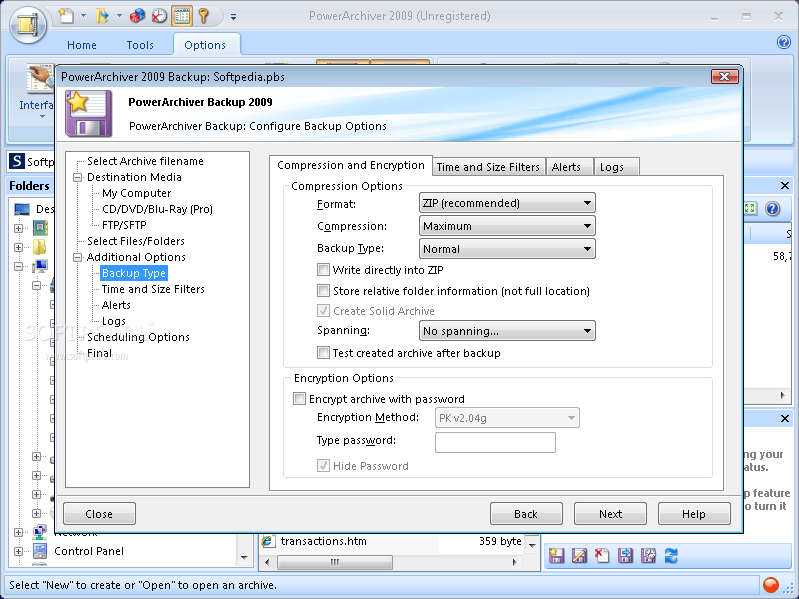Screen dimensions: 799x599
Task: Click the horizontal scrollbar thumb under file list
Action: [335, 562]
